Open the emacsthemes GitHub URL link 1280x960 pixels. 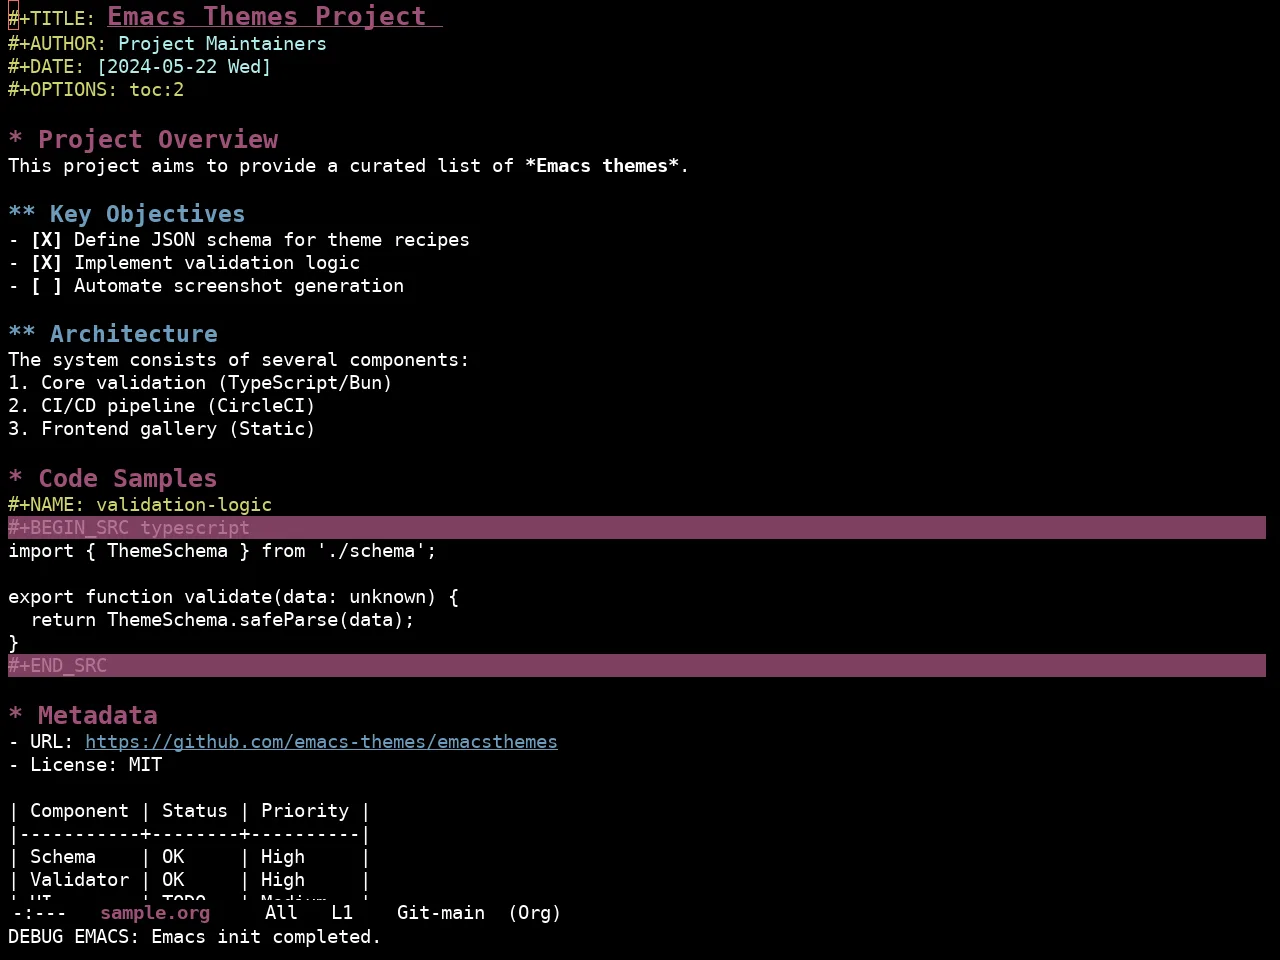tap(321, 742)
